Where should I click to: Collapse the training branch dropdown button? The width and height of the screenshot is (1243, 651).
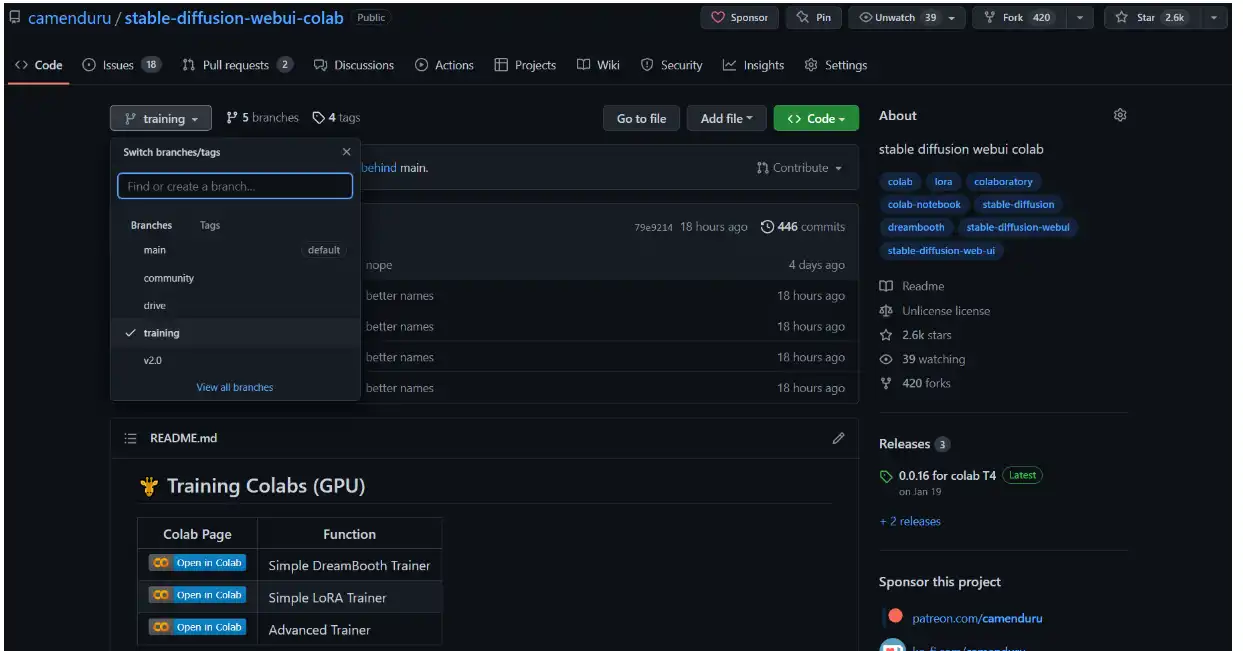pyautogui.click(x=161, y=118)
